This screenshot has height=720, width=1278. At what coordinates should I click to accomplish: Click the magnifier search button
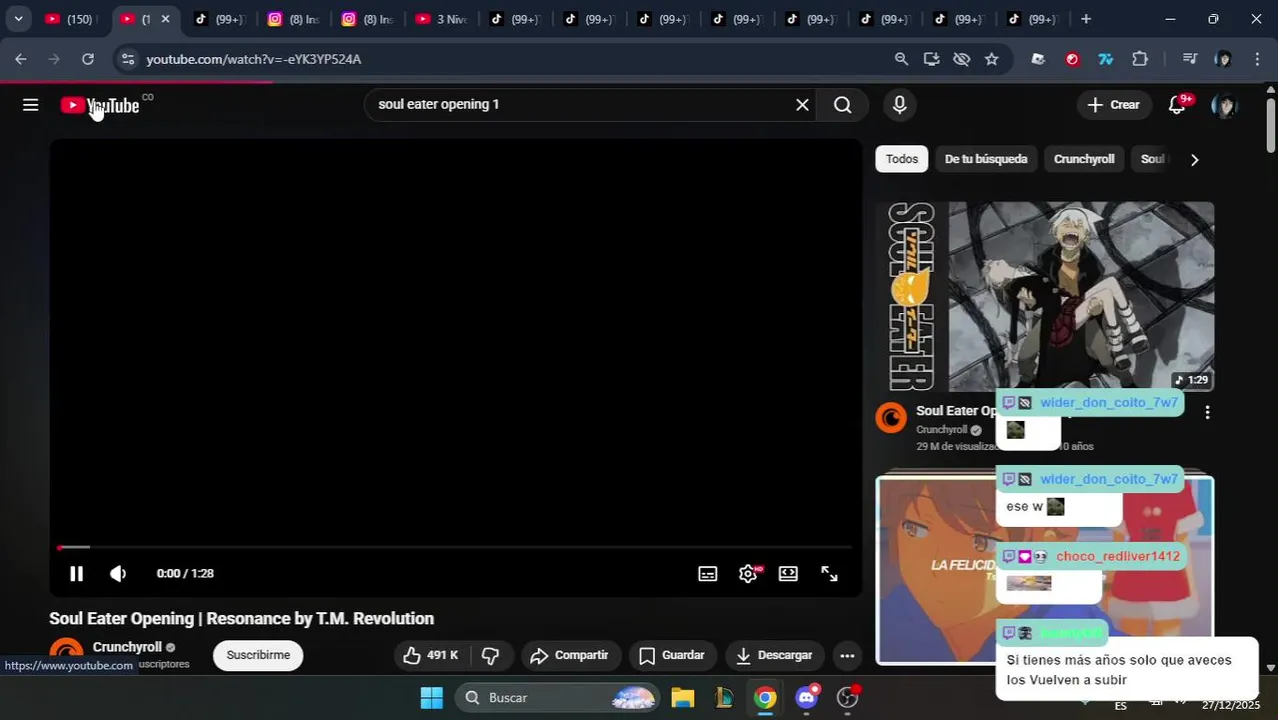(x=843, y=105)
